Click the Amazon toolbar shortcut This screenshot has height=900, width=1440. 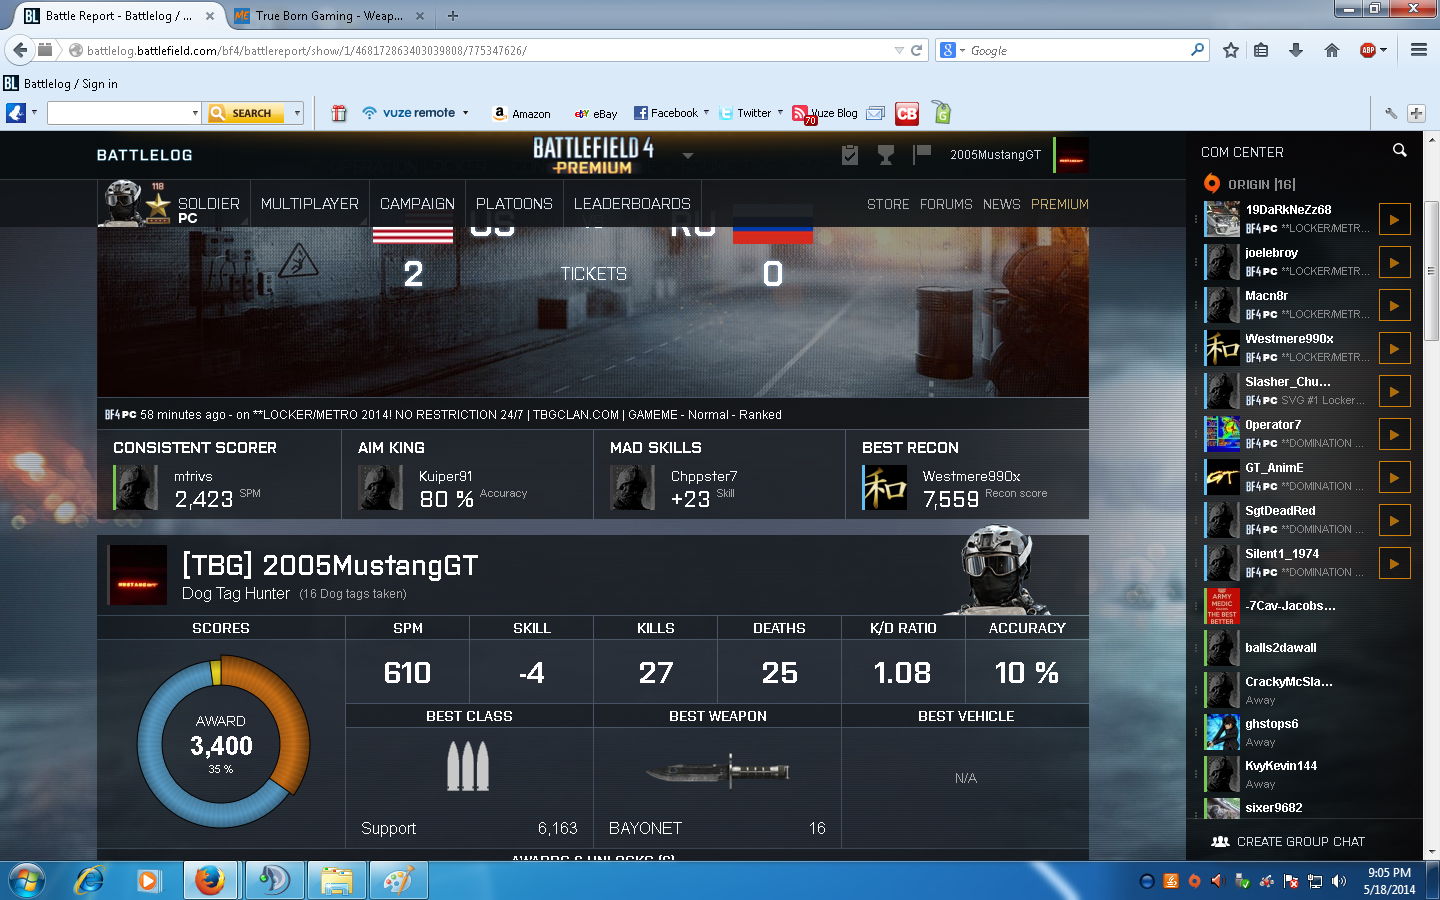522,113
